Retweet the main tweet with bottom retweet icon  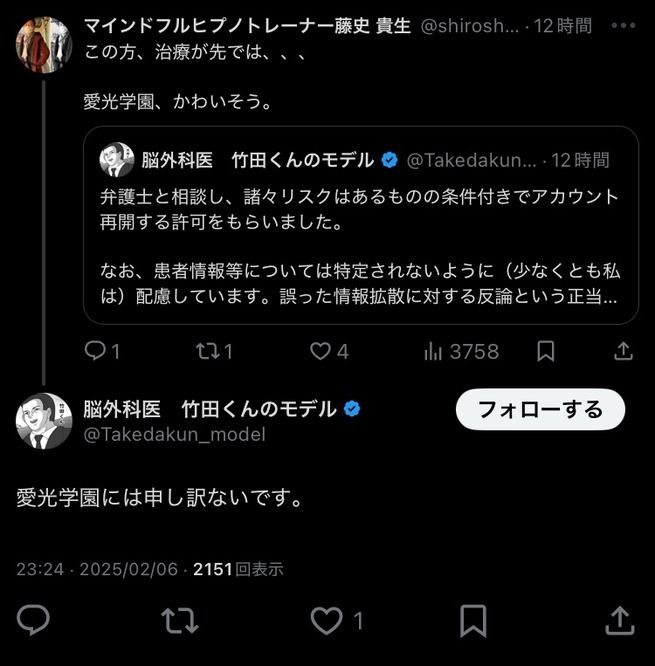[x=180, y=621]
